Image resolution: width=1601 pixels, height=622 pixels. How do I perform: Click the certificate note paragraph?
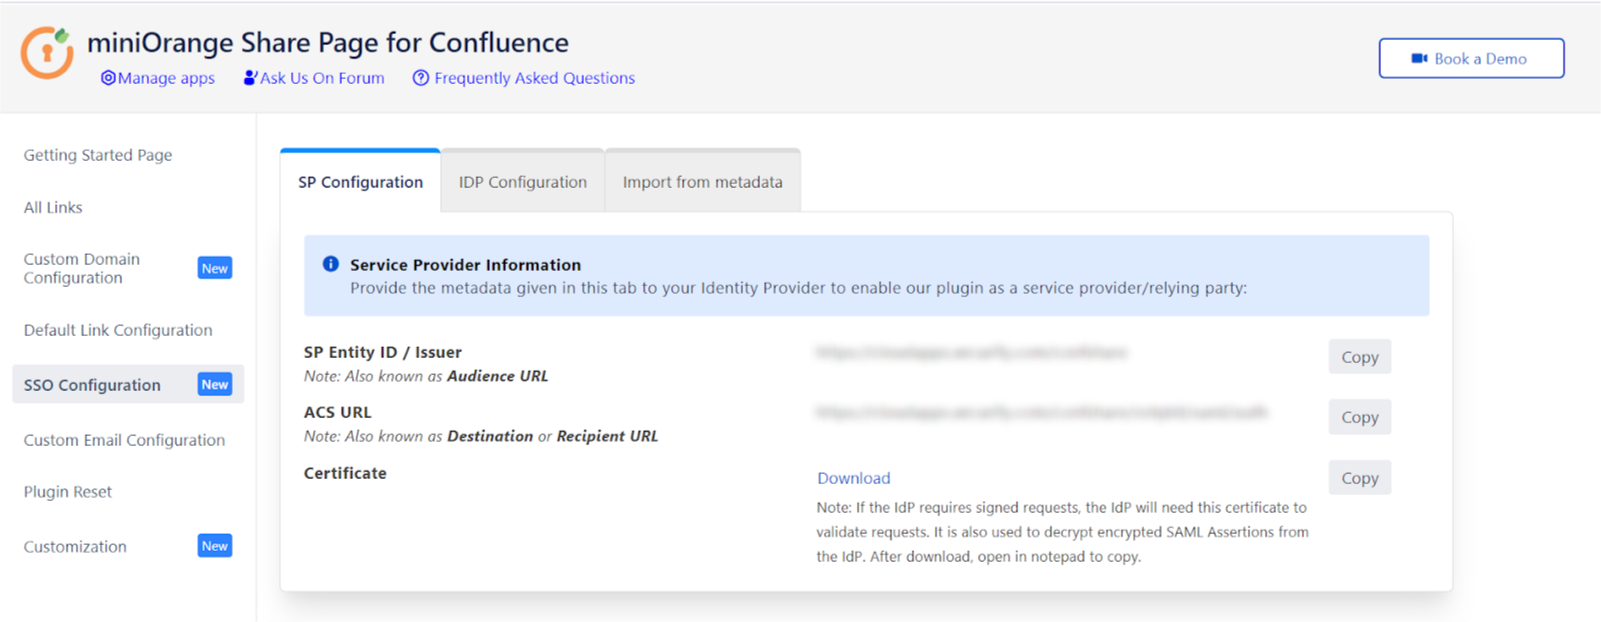[1062, 532]
